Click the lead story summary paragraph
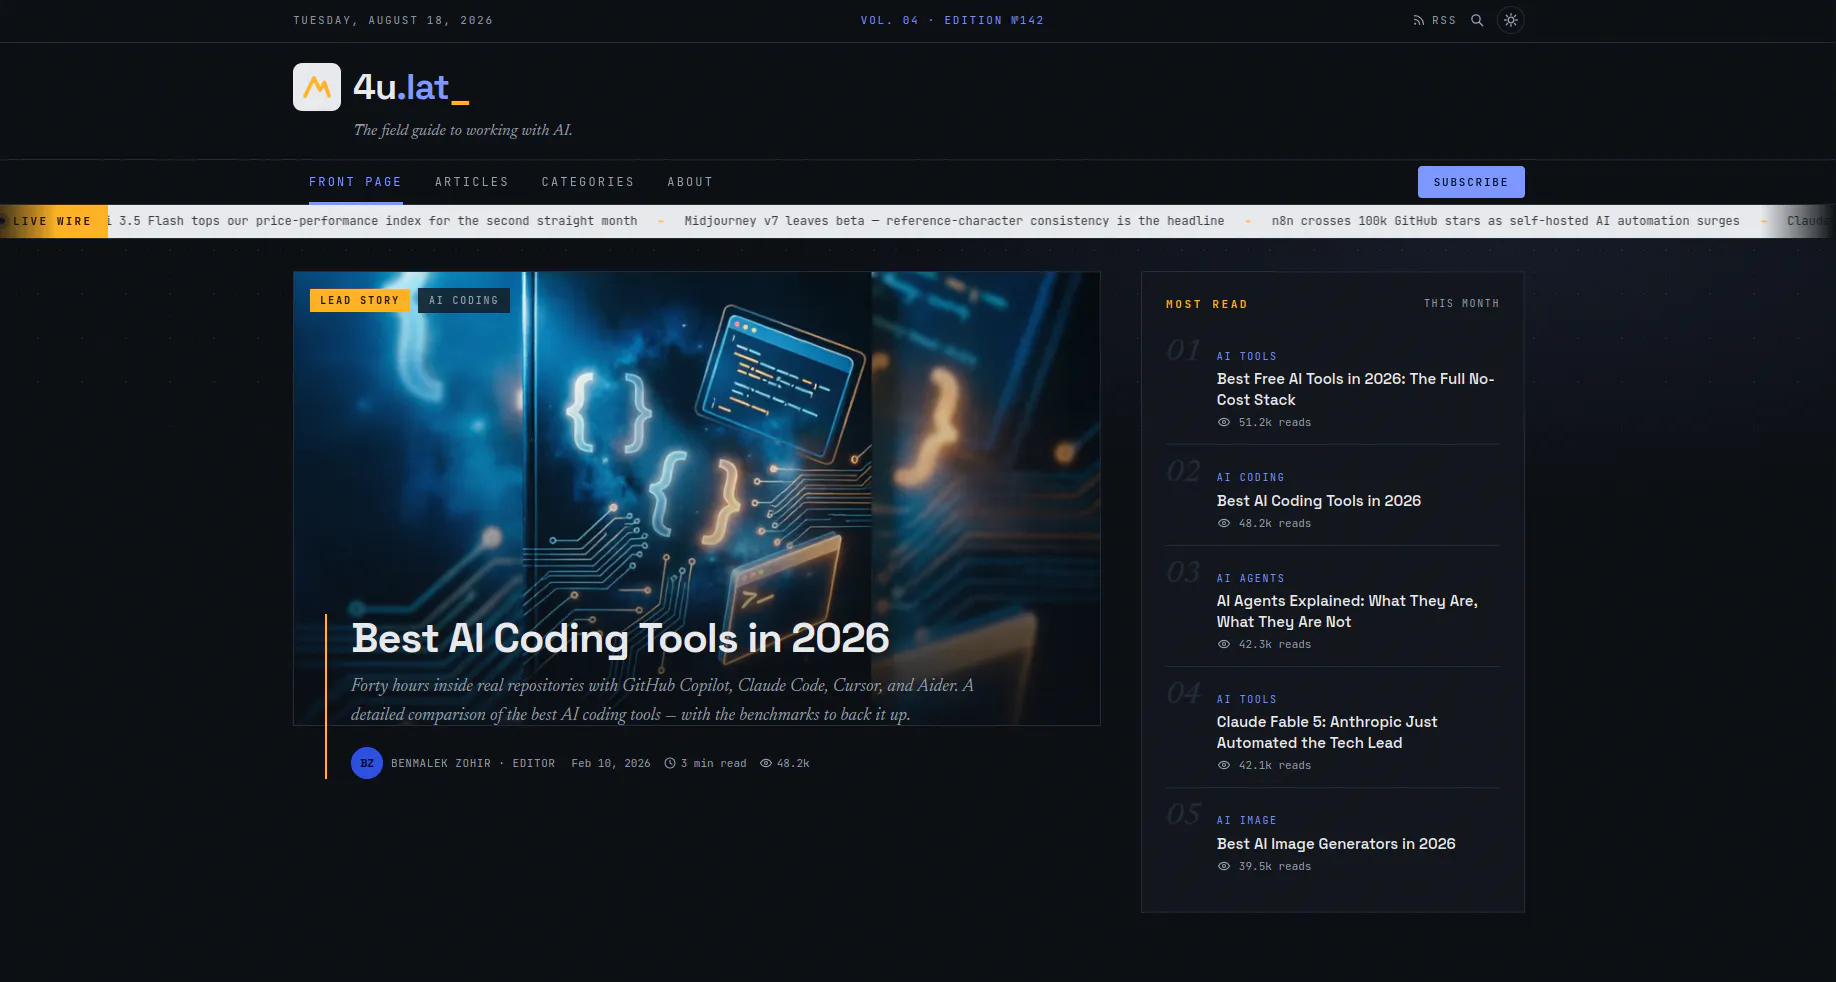1836x982 pixels. (662, 699)
